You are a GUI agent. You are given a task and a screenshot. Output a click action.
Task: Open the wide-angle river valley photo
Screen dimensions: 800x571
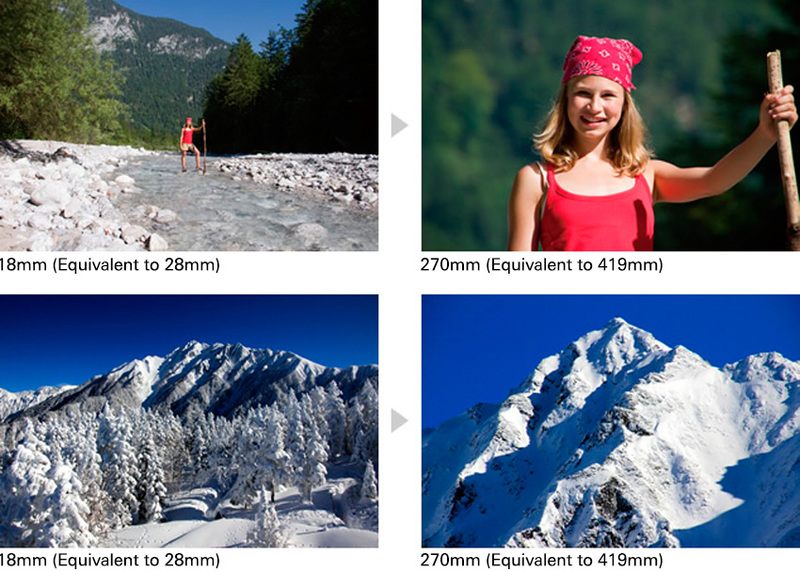click(x=189, y=125)
